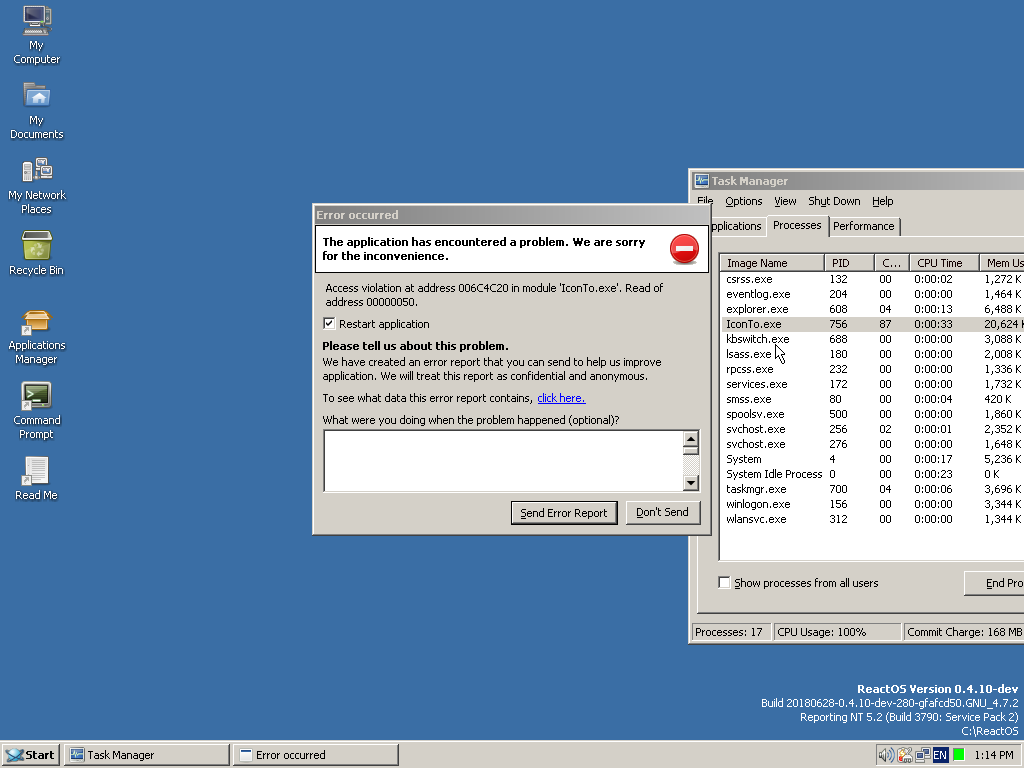Select the IconTo.exe process row
The height and width of the screenshot is (768, 1024).
point(872,324)
